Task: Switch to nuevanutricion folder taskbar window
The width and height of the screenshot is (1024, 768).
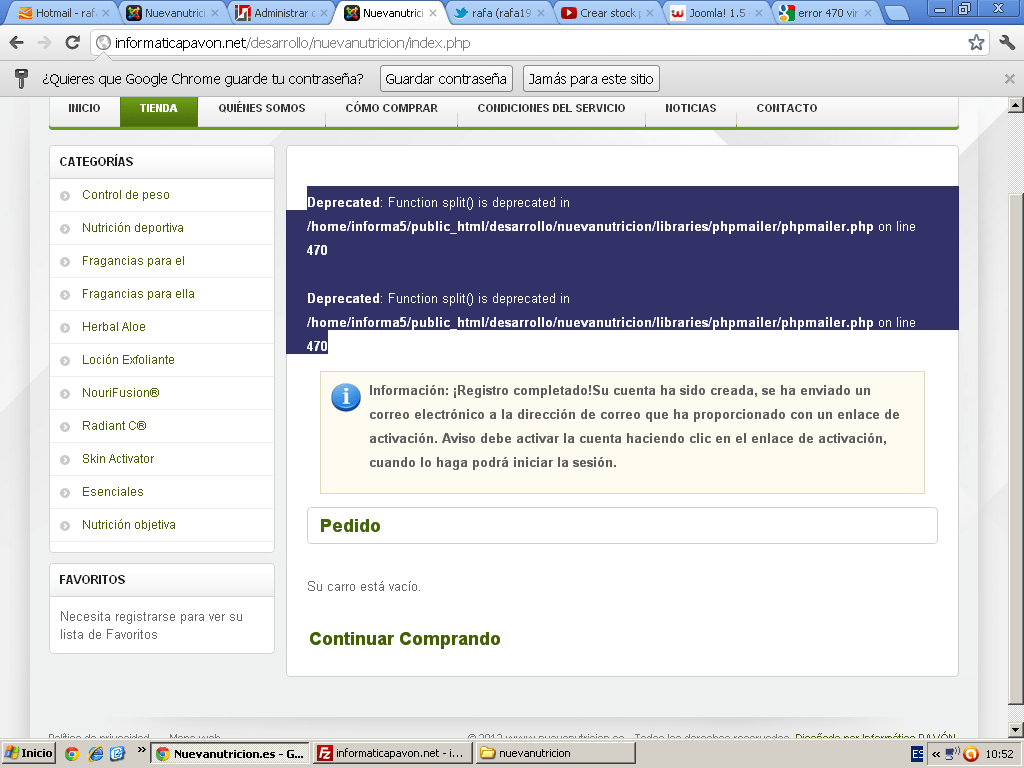Action: pyautogui.click(x=554, y=754)
